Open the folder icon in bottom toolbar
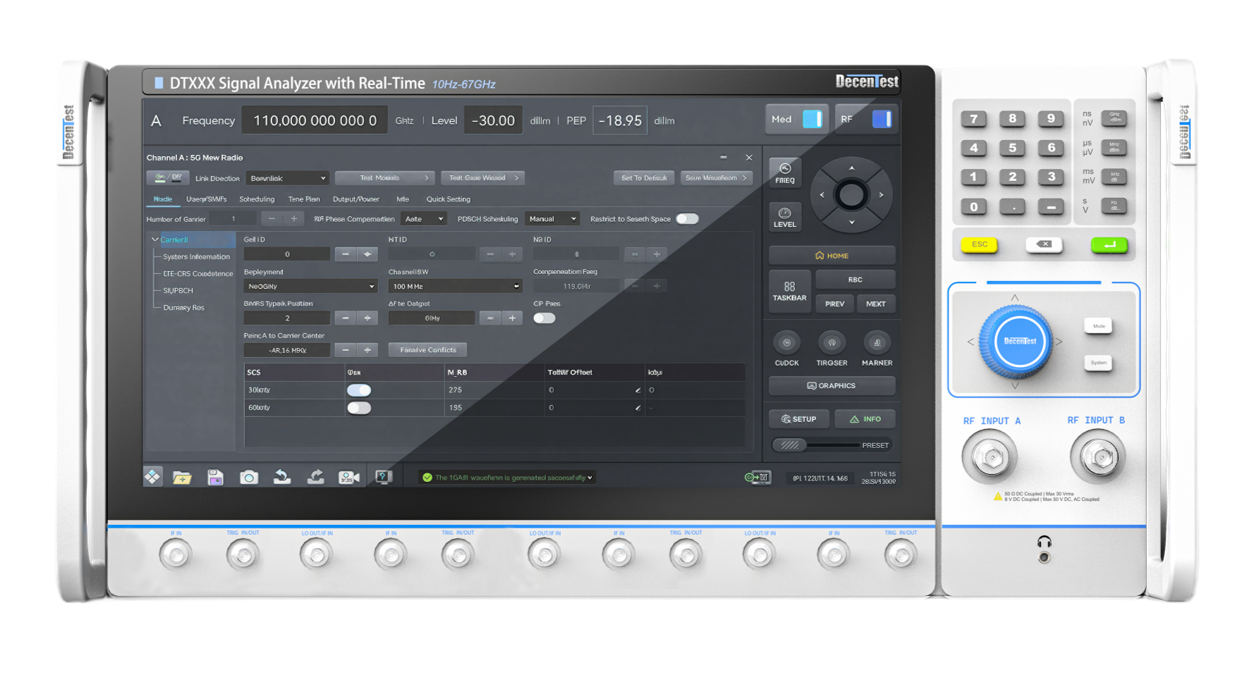Screen dimensions: 1257x683 (182, 478)
